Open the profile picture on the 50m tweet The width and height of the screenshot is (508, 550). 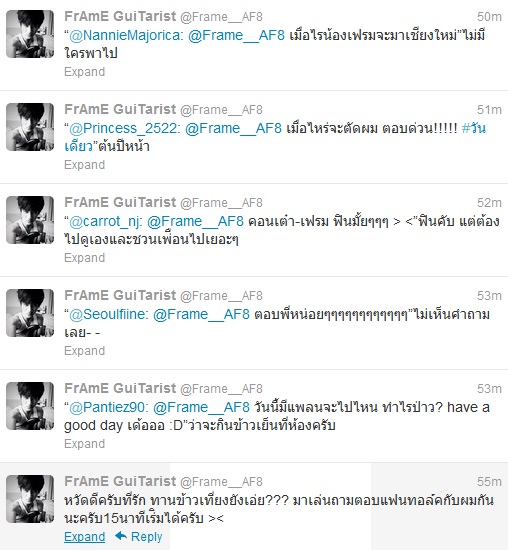30,34
